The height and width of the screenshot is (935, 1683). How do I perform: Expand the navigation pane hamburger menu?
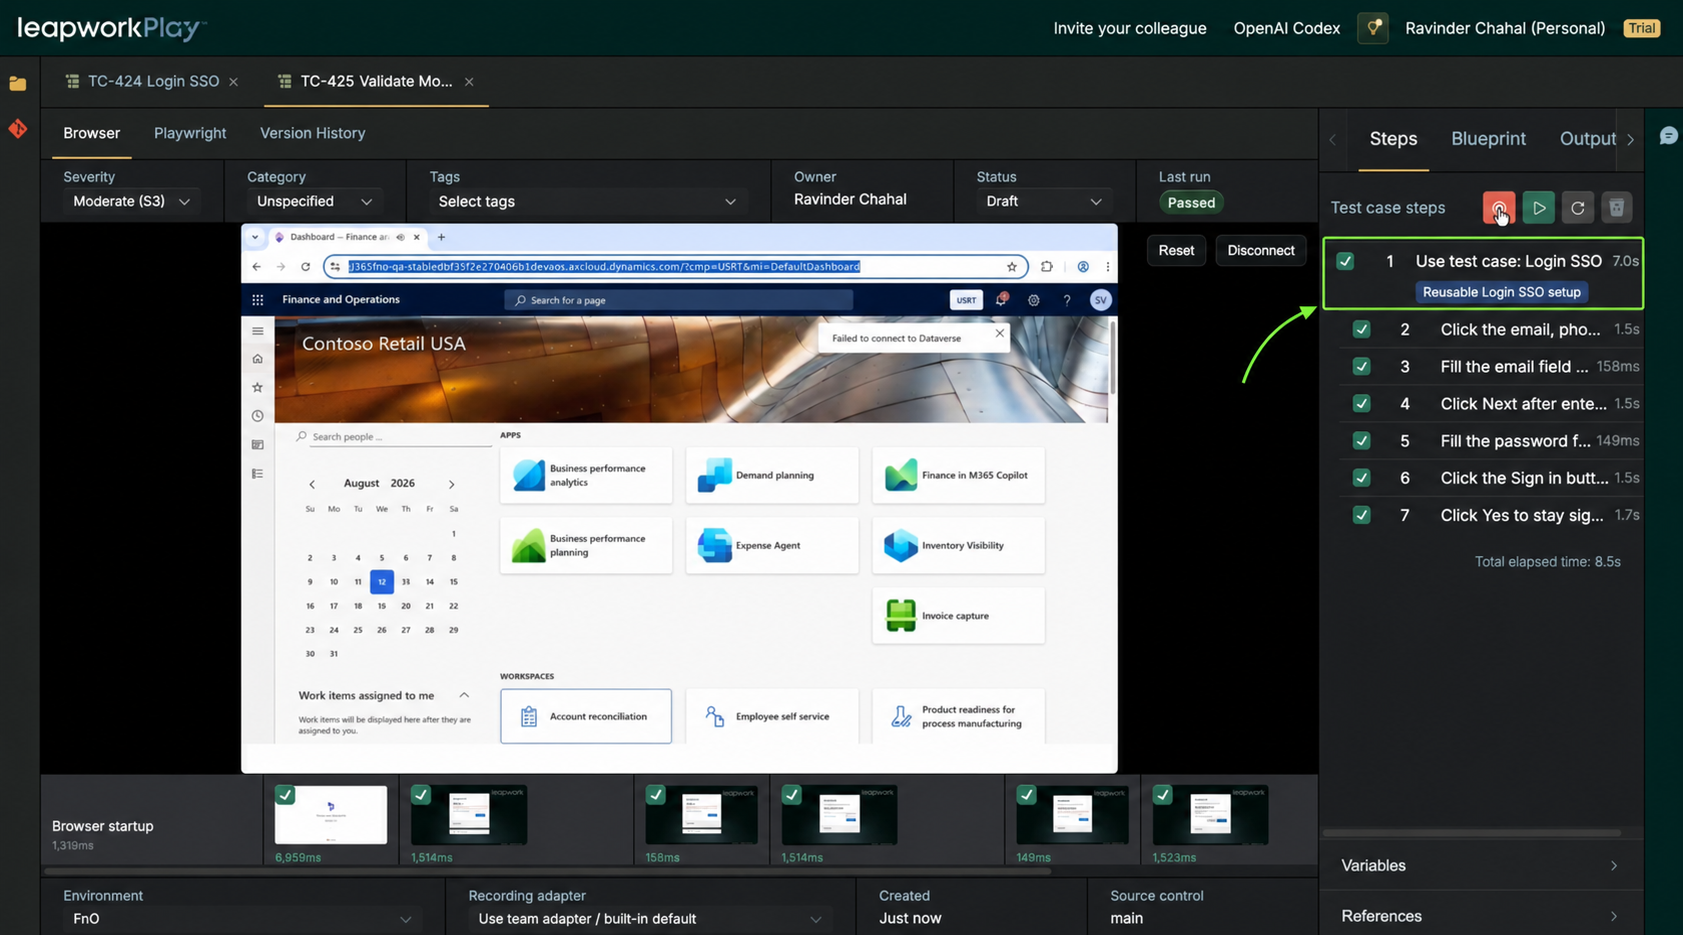click(x=258, y=331)
